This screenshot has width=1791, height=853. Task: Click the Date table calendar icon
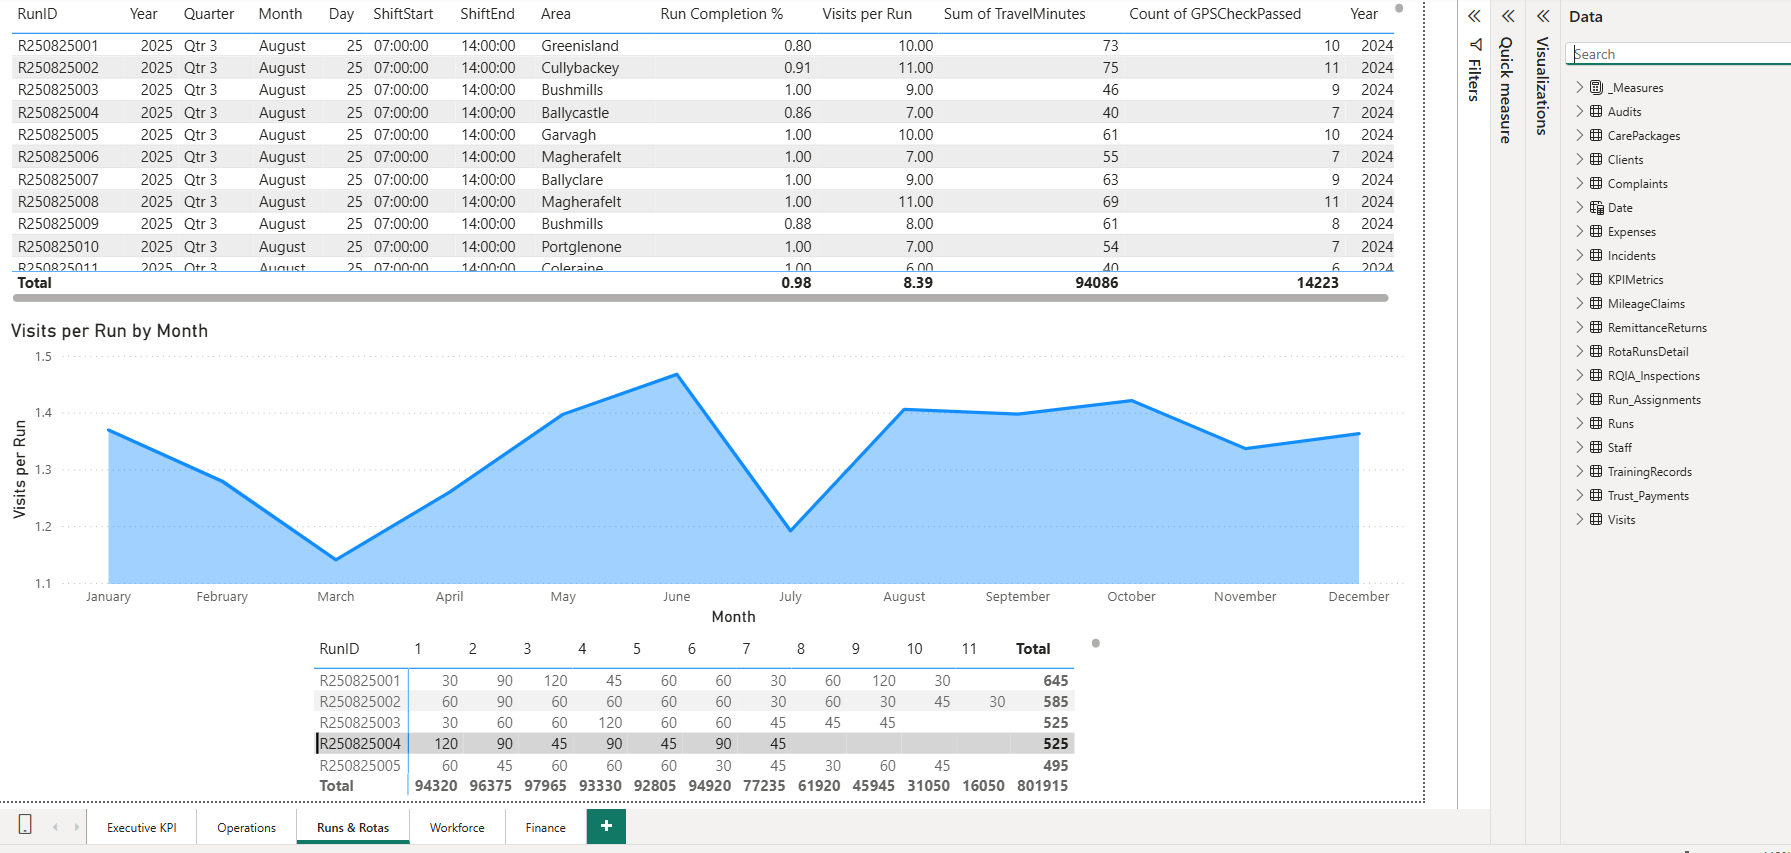tap(1596, 208)
